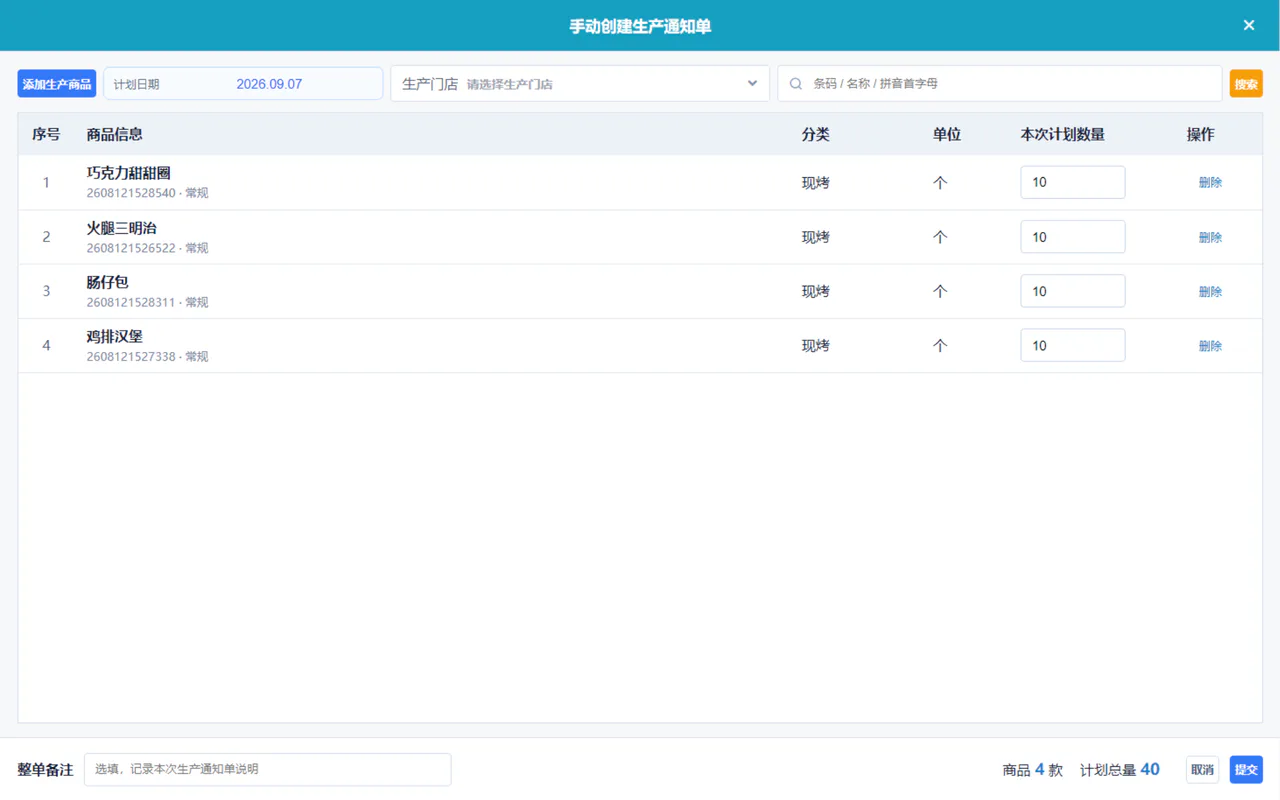This screenshot has width=1280, height=800.
Task: Click the 本次计划数量 column header
Action: pyautogui.click(x=1062, y=134)
